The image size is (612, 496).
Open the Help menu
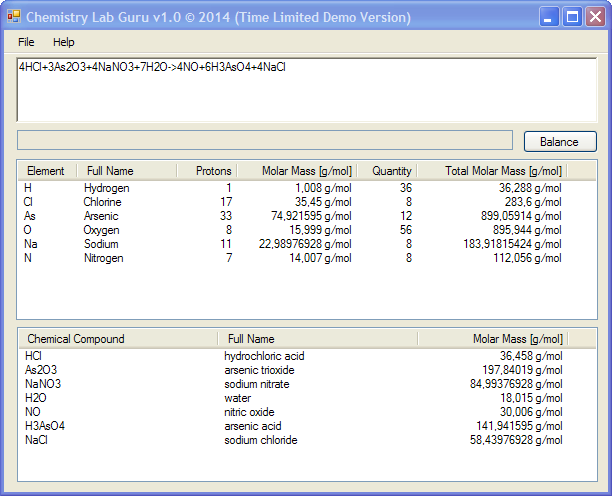[x=64, y=42]
